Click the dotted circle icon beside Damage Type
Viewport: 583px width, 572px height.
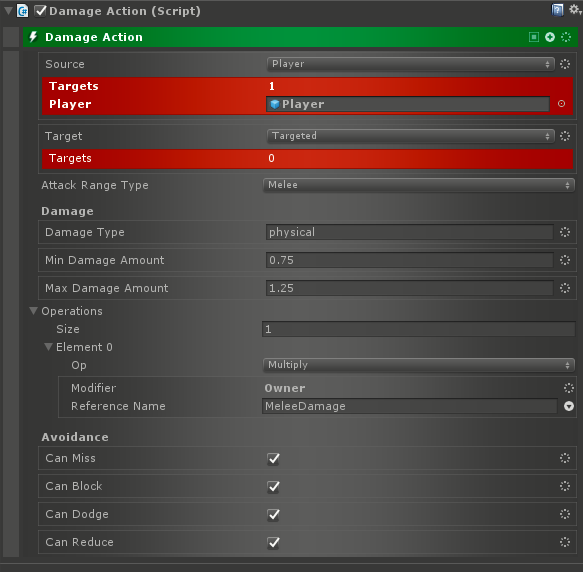[x=564, y=232]
